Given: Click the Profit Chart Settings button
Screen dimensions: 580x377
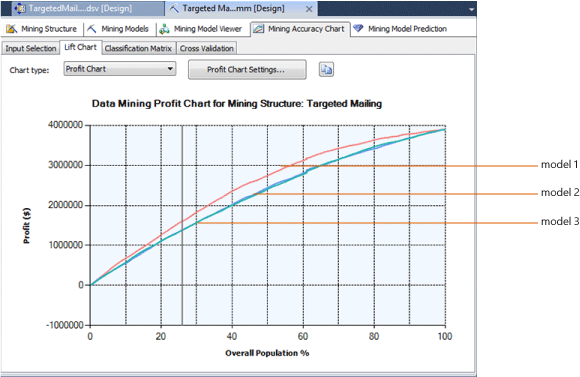Looking at the screenshot, I should (x=247, y=70).
